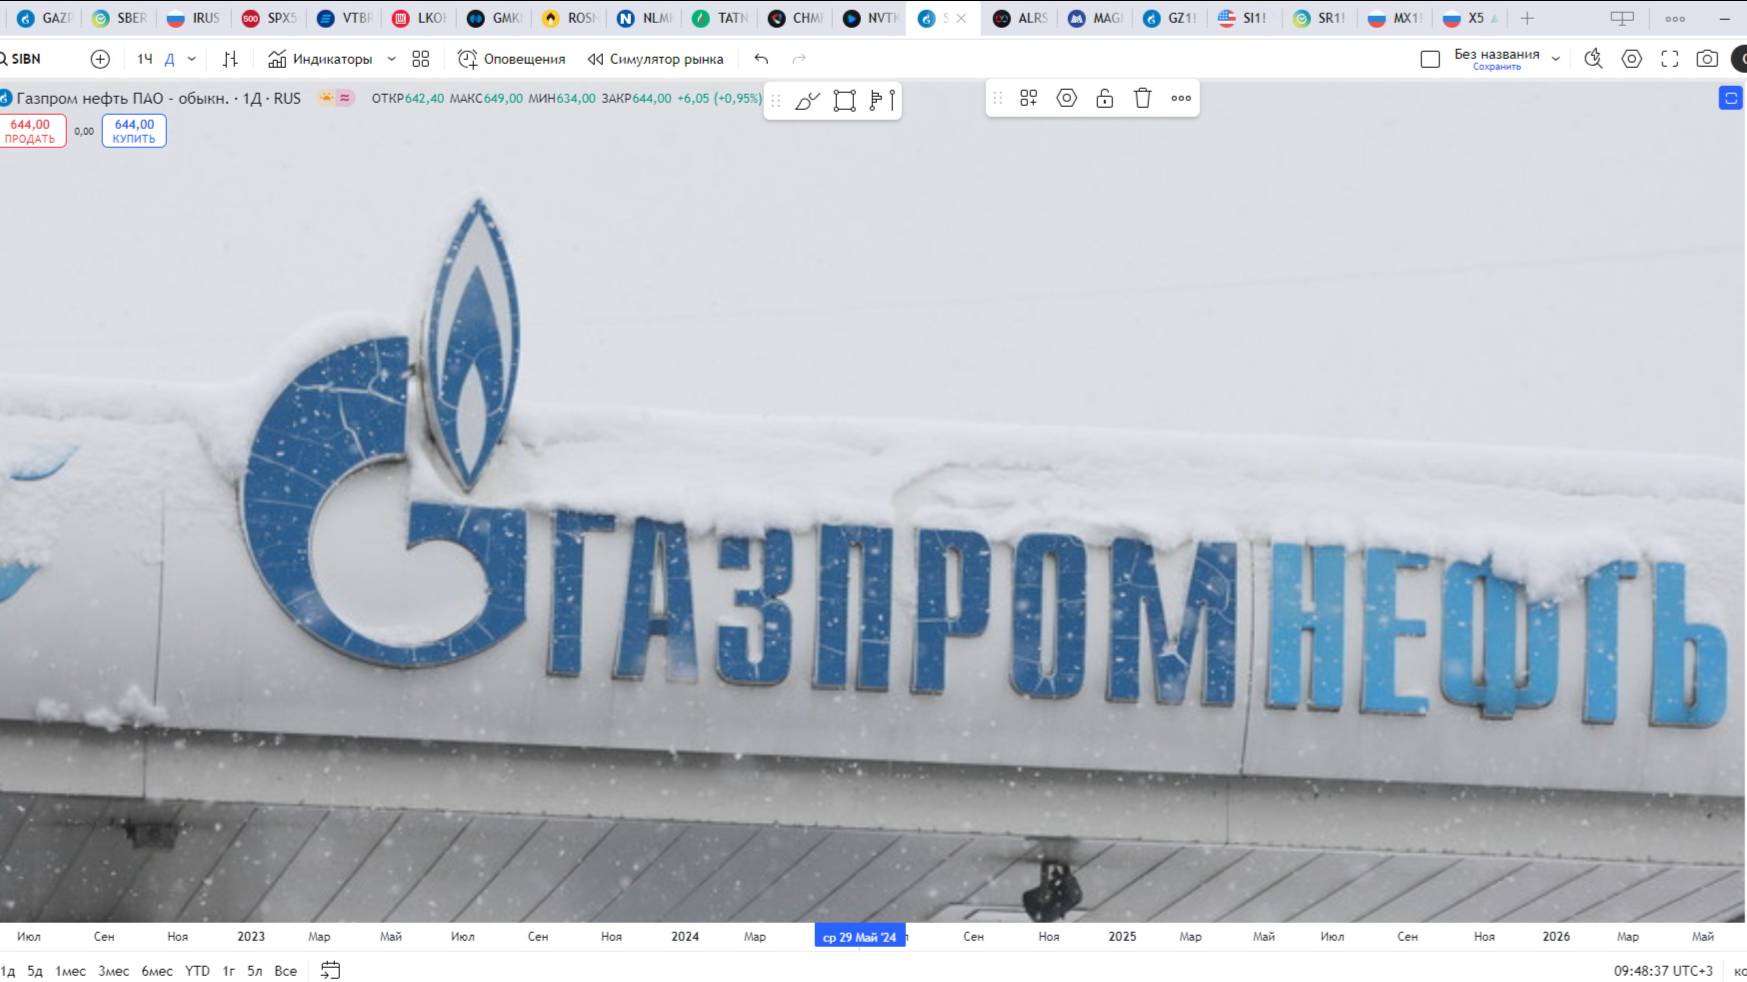Image resolution: width=1747 pixels, height=982 pixels.
Task: Switch to the NVTK tab
Action: (x=870, y=18)
